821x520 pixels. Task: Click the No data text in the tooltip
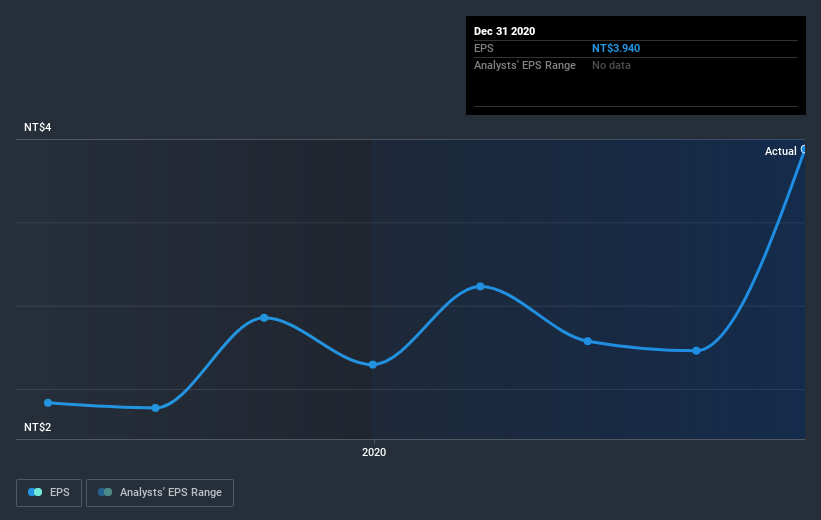pyautogui.click(x=611, y=65)
